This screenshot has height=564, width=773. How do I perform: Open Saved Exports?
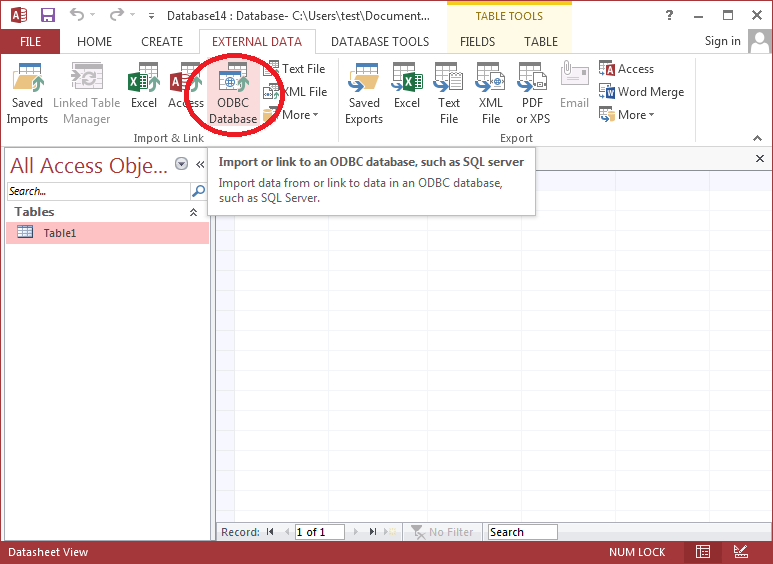point(364,94)
